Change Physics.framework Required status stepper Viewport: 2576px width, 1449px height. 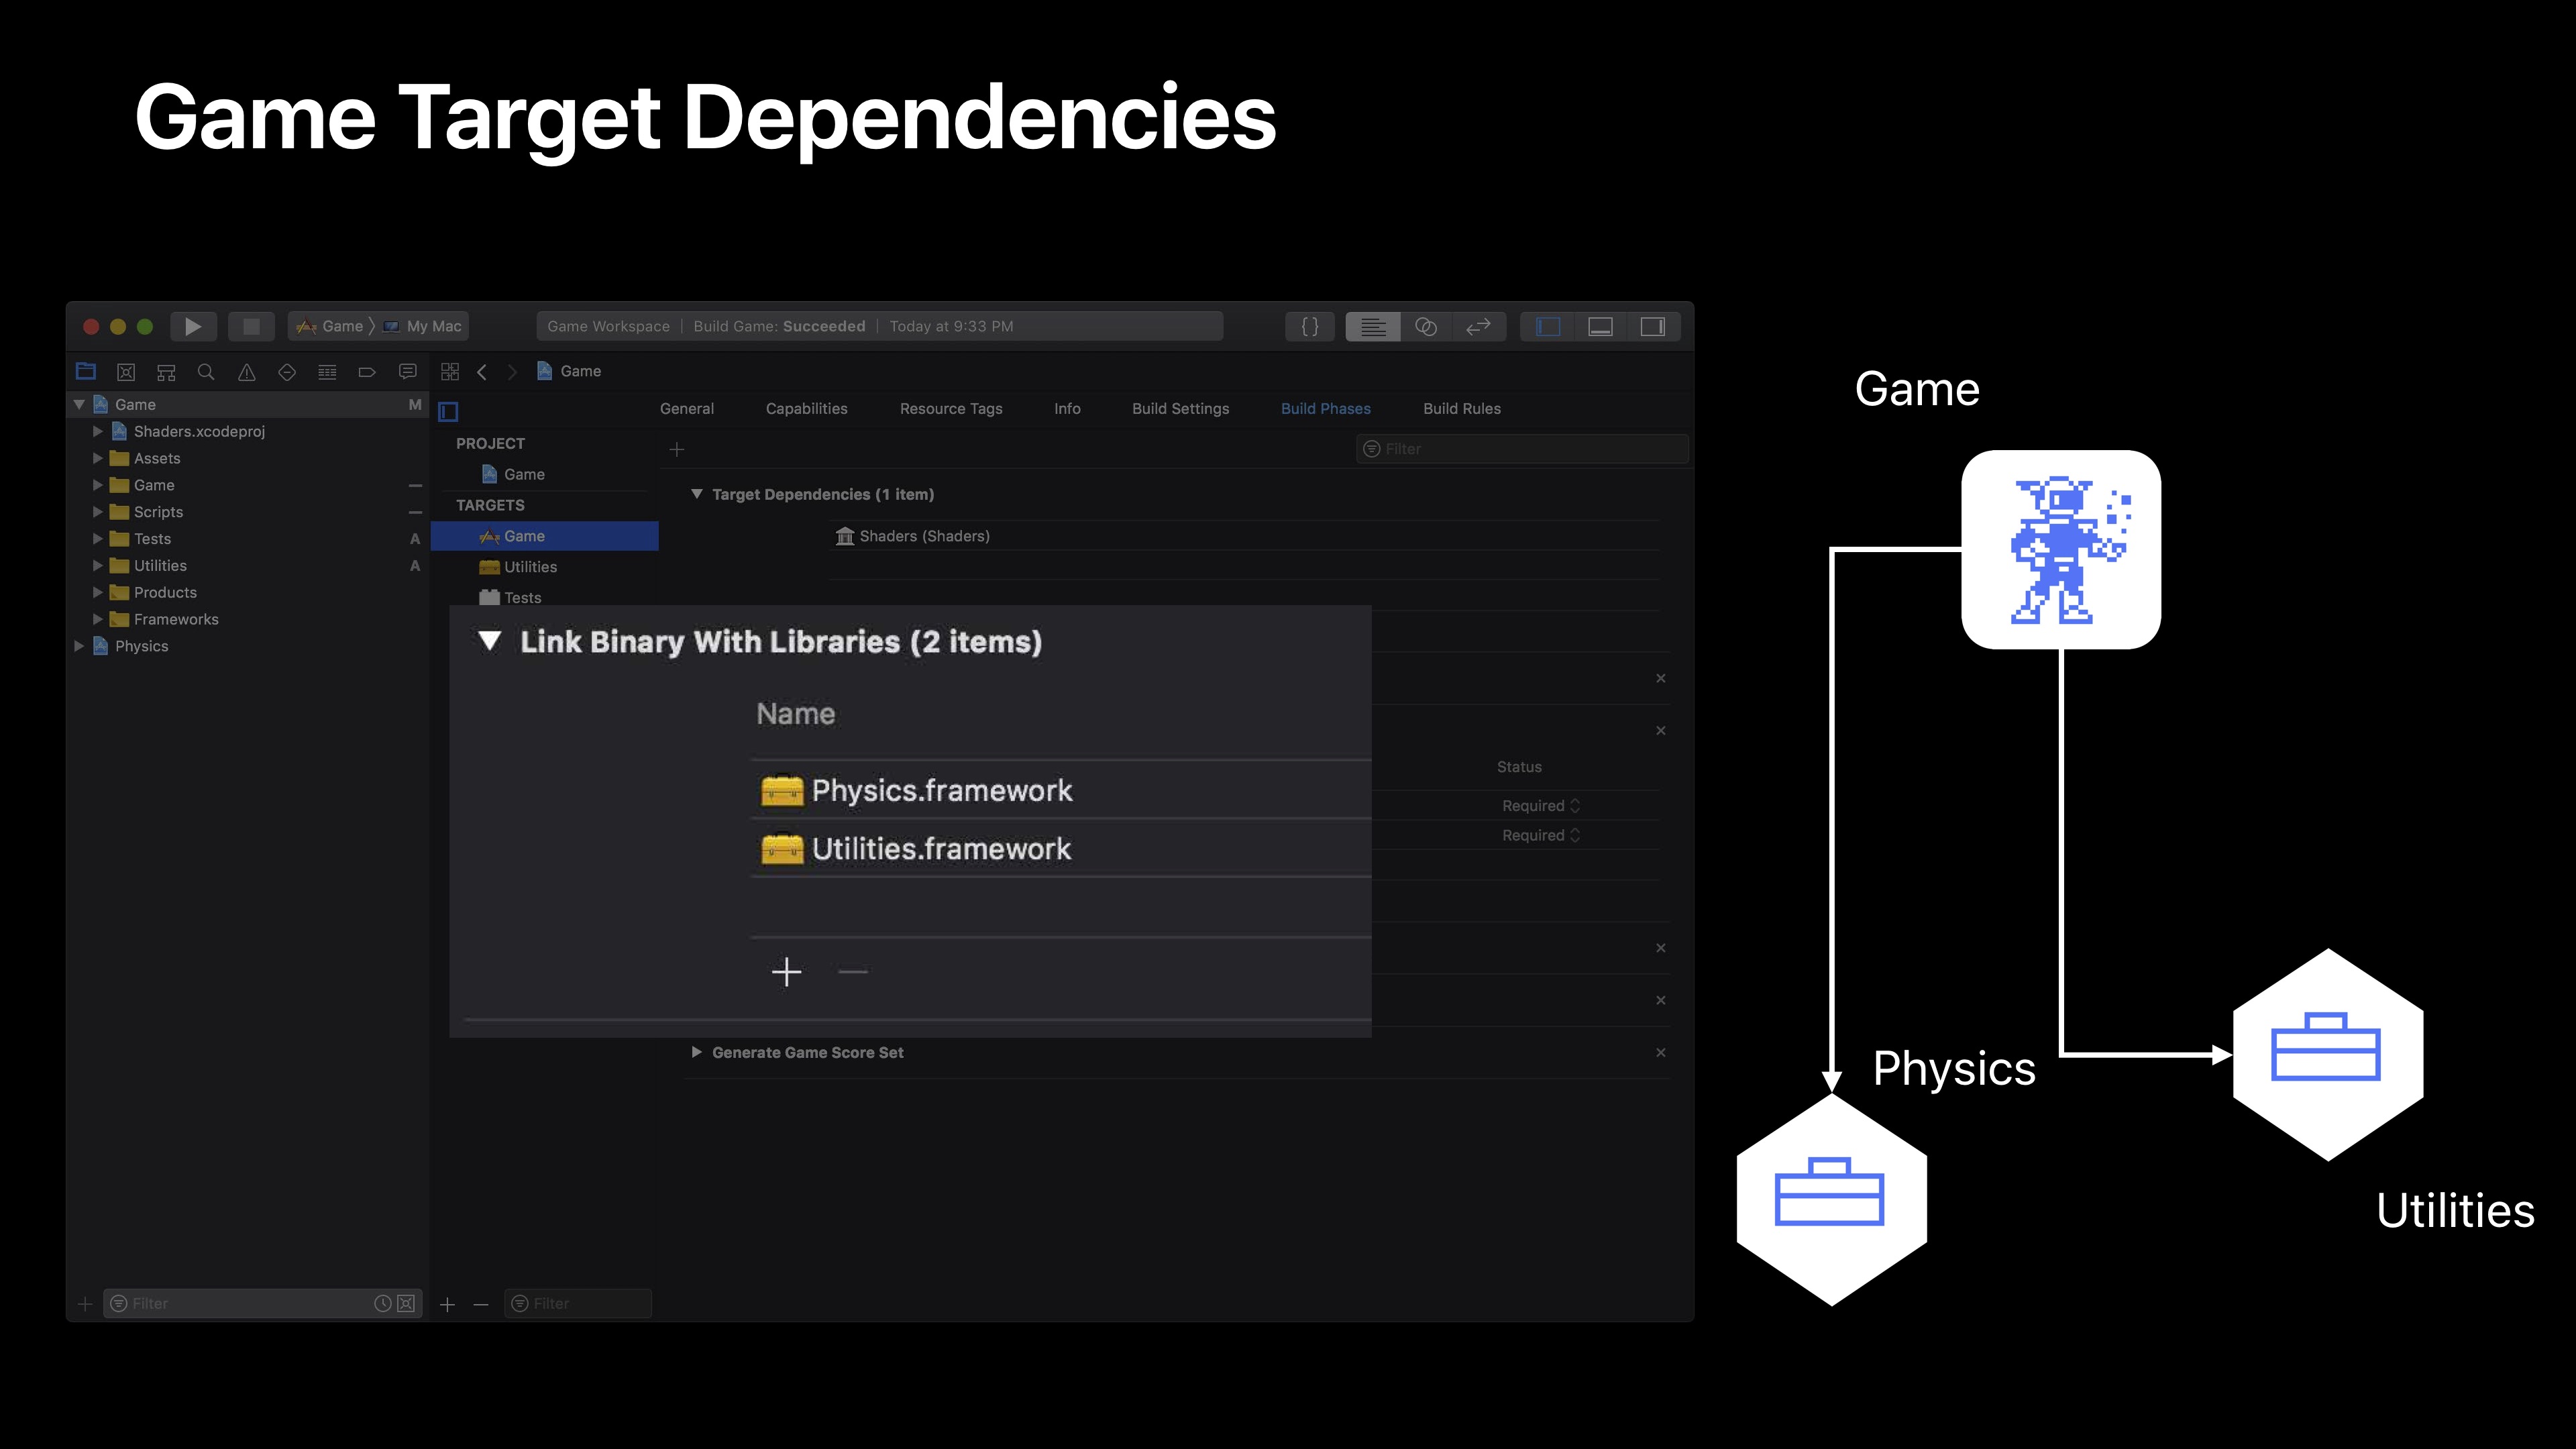(1575, 806)
